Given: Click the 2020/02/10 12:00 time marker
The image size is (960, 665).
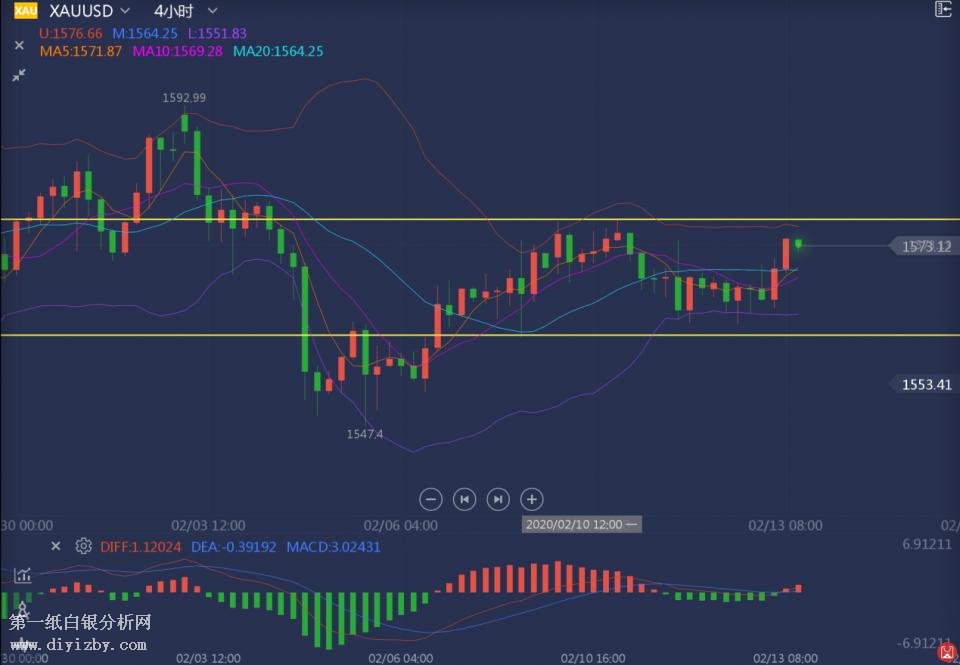Looking at the screenshot, I should pos(580,524).
